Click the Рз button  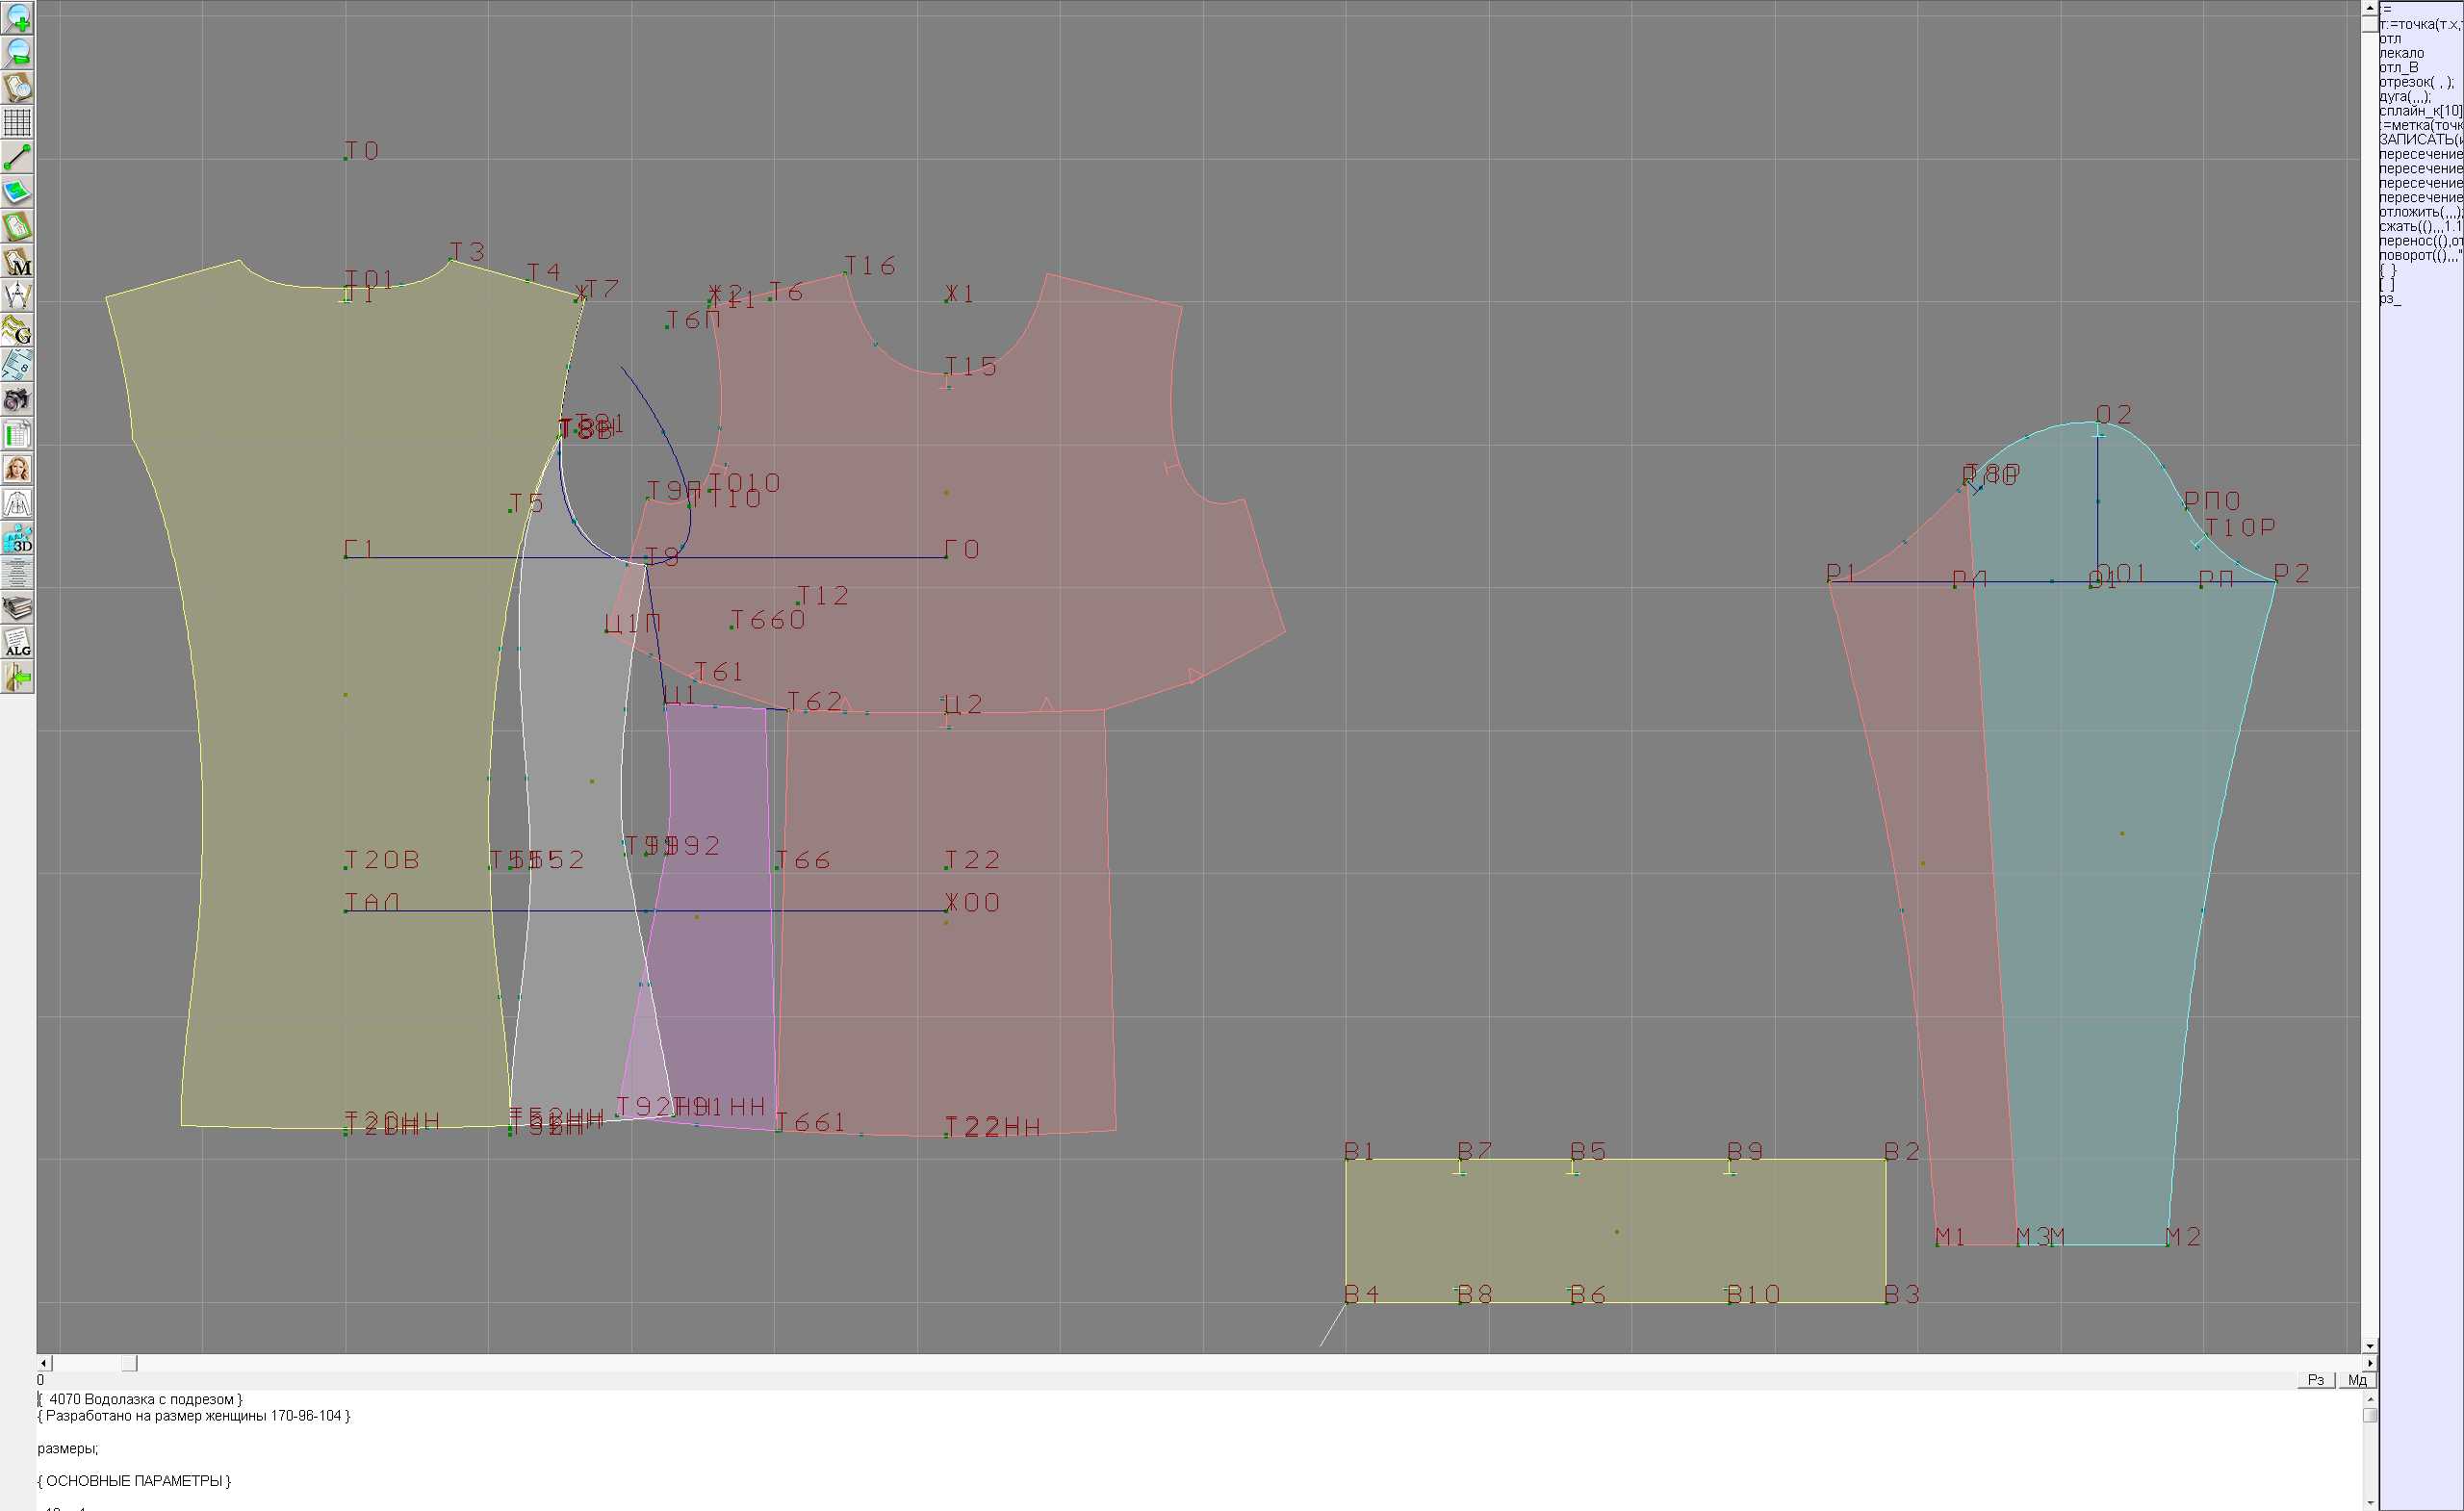click(x=2316, y=1380)
